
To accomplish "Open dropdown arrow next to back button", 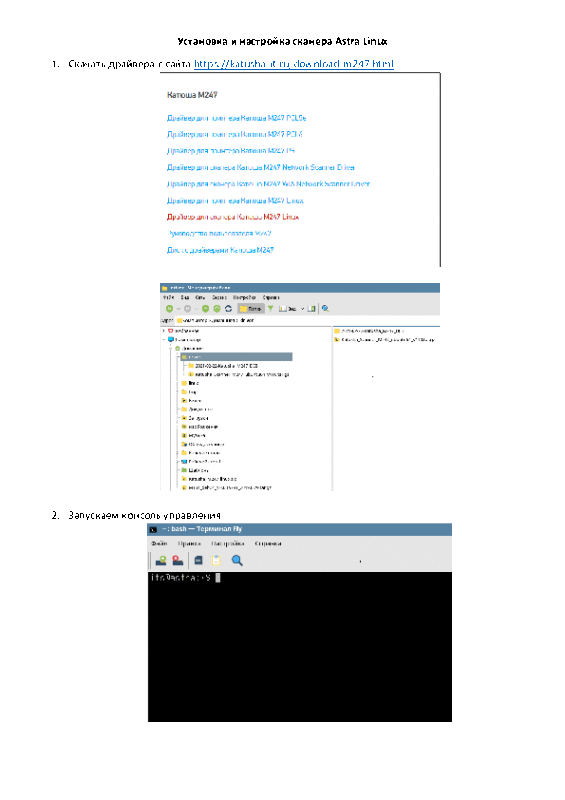I will (x=179, y=309).
